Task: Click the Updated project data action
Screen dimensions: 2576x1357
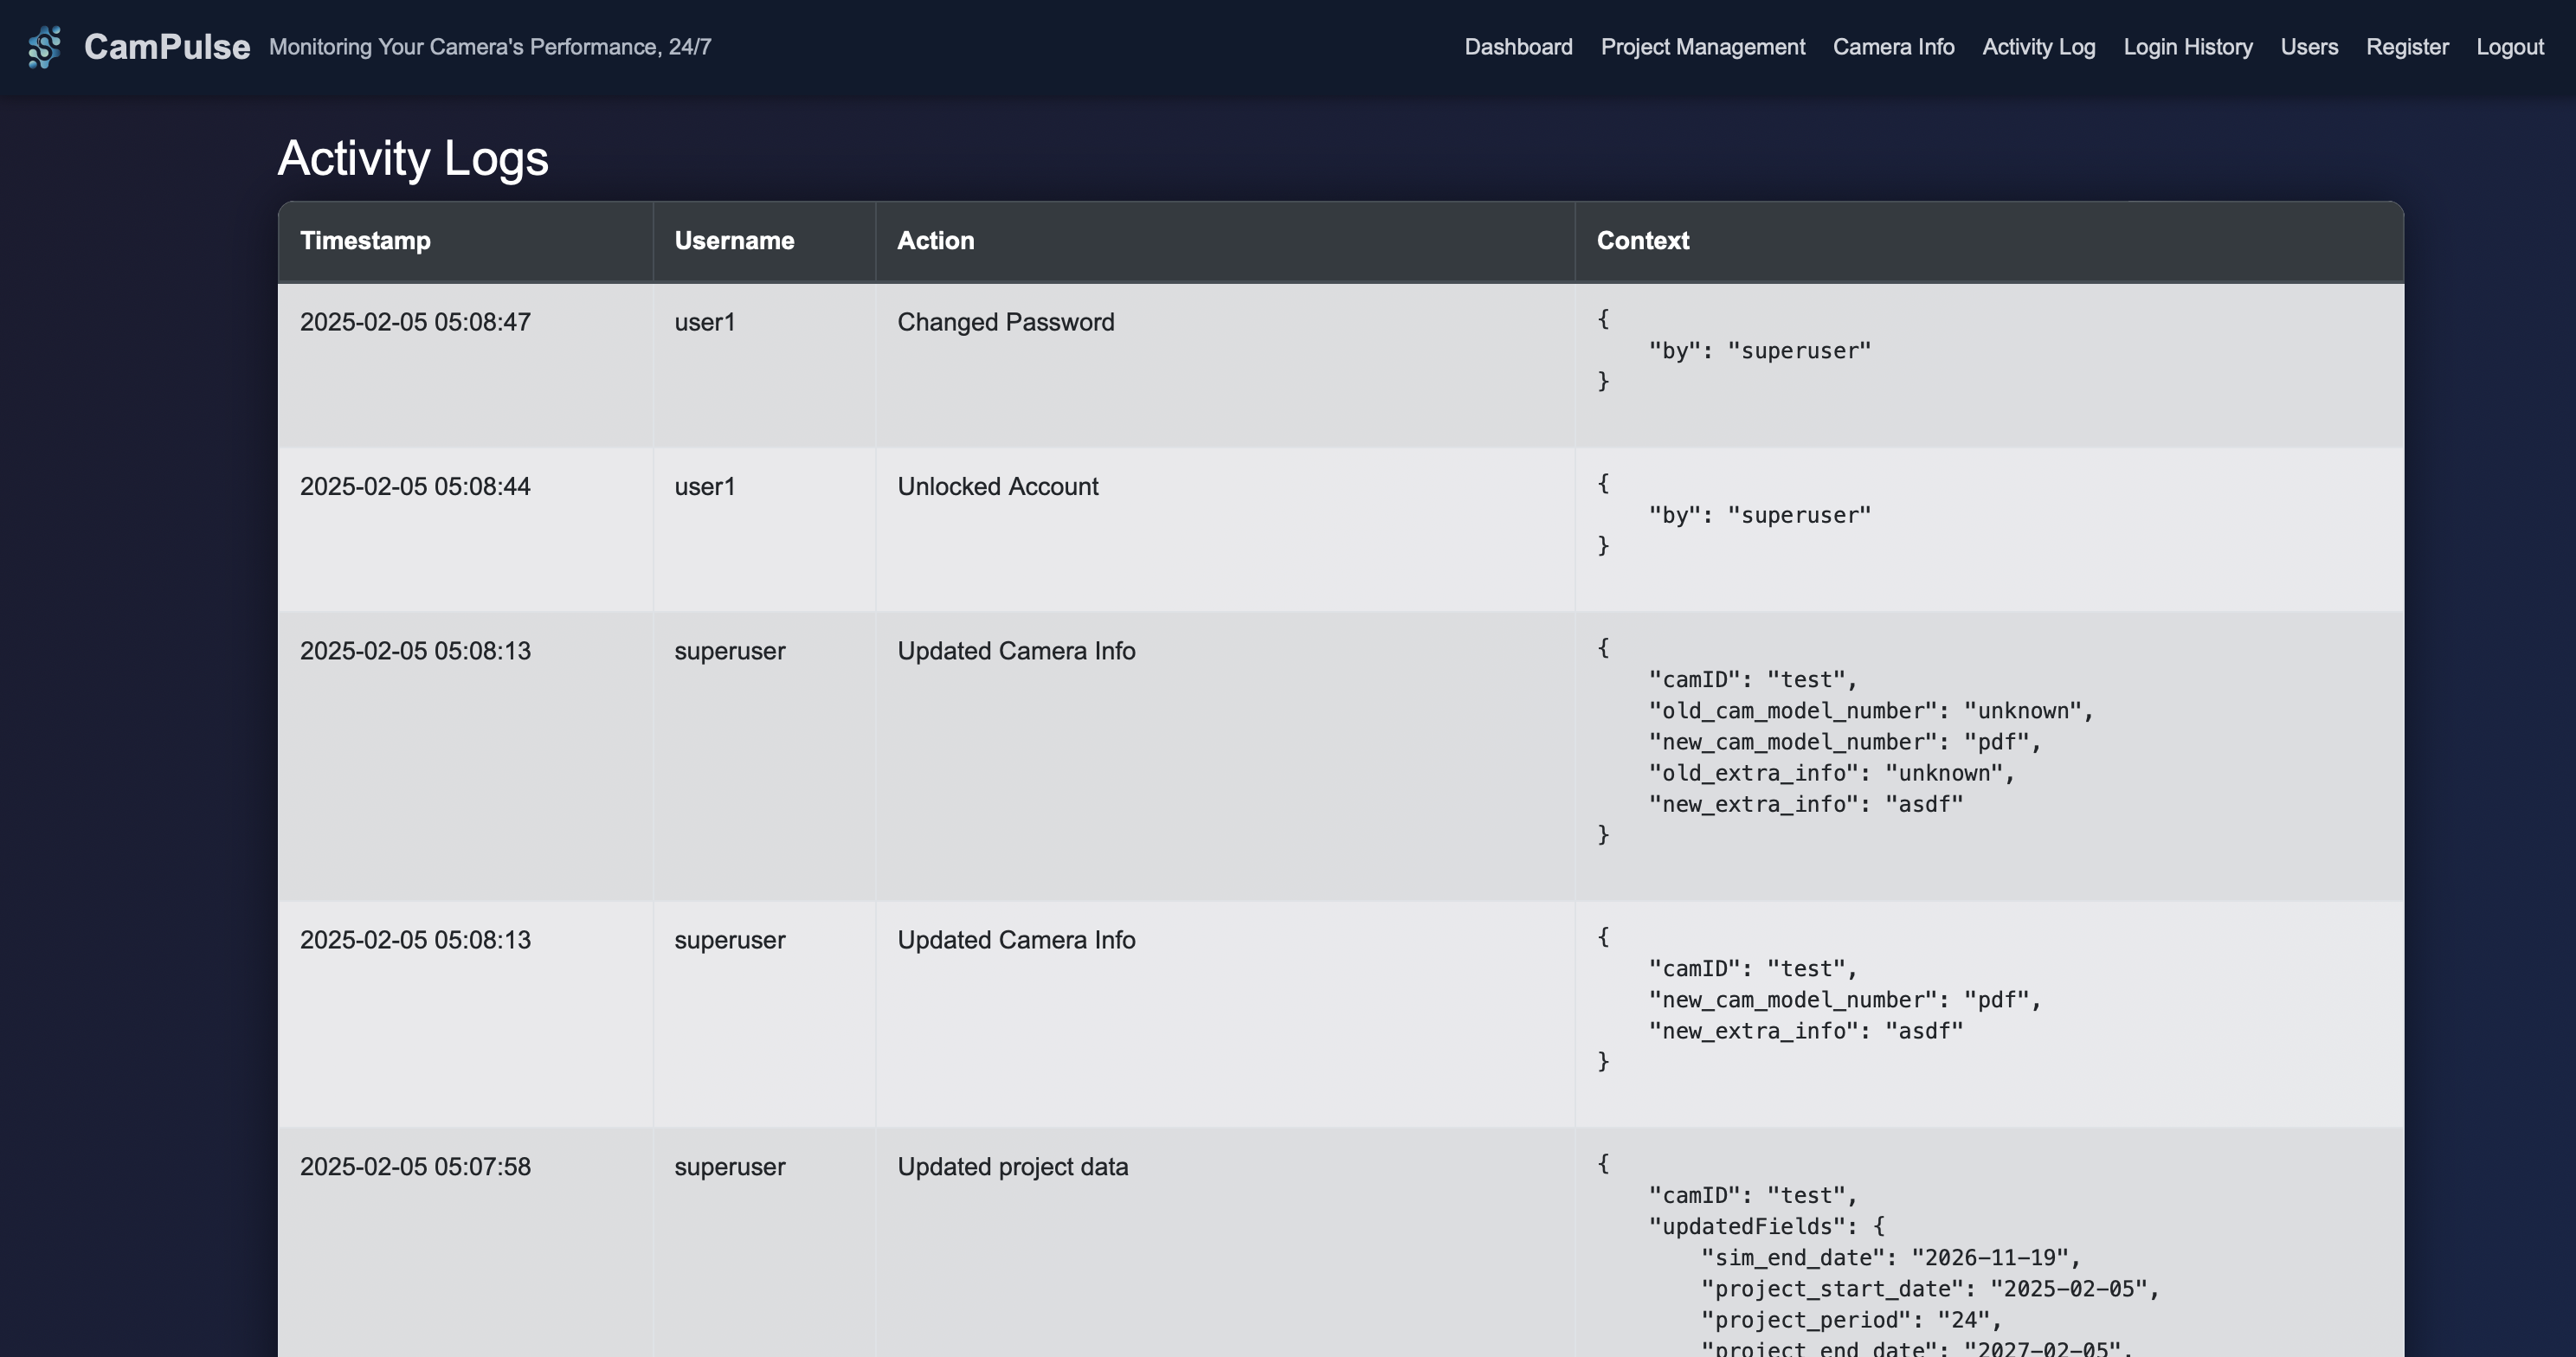Action: (x=1012, y=1167)
